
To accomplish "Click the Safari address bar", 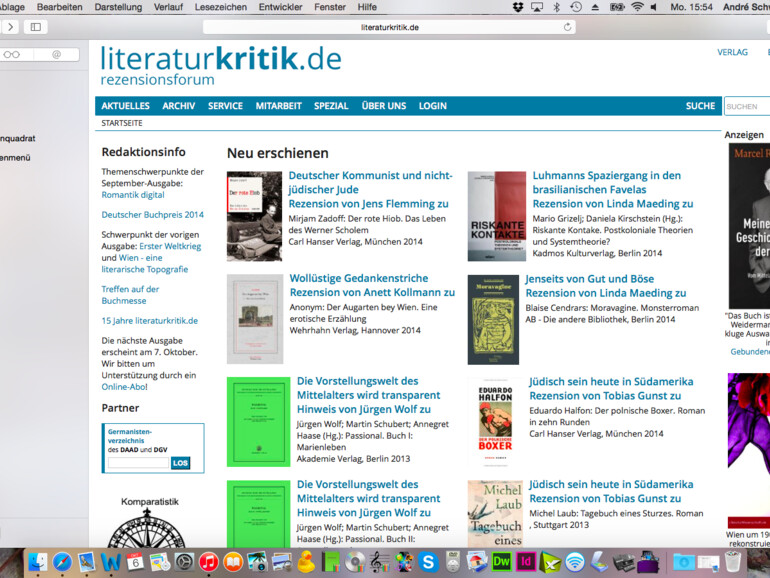I will click(x=389, y=27).
